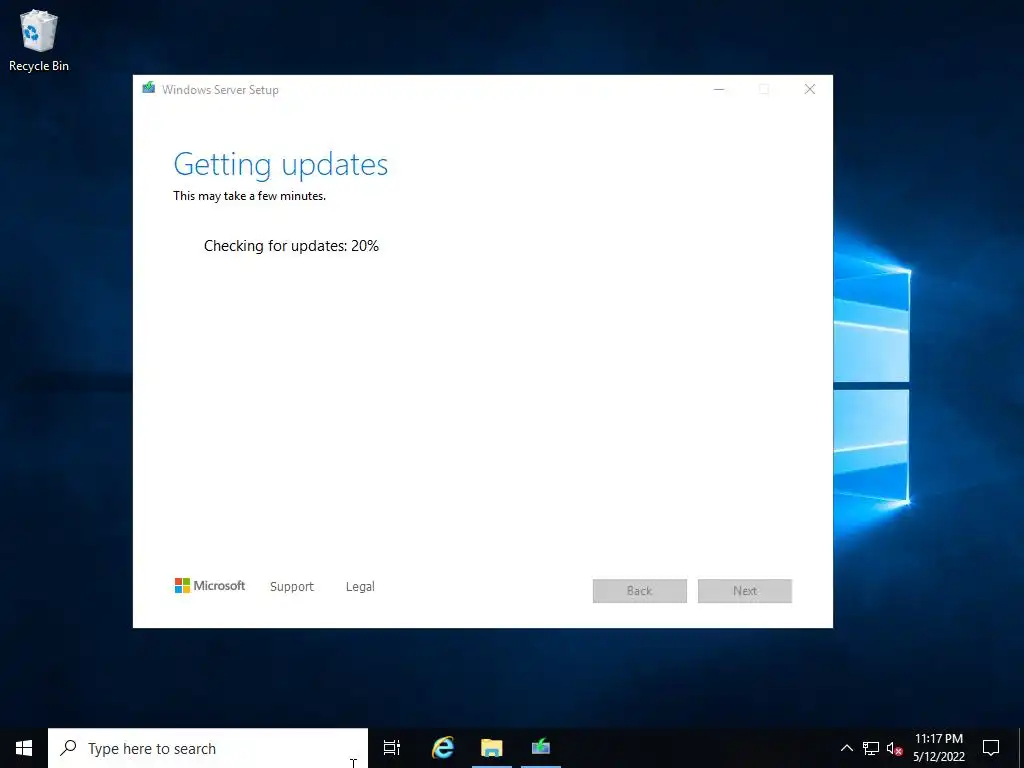This screenshot has height=768, width=1024.
Task: Click the Next button
Action: point(744,590)
